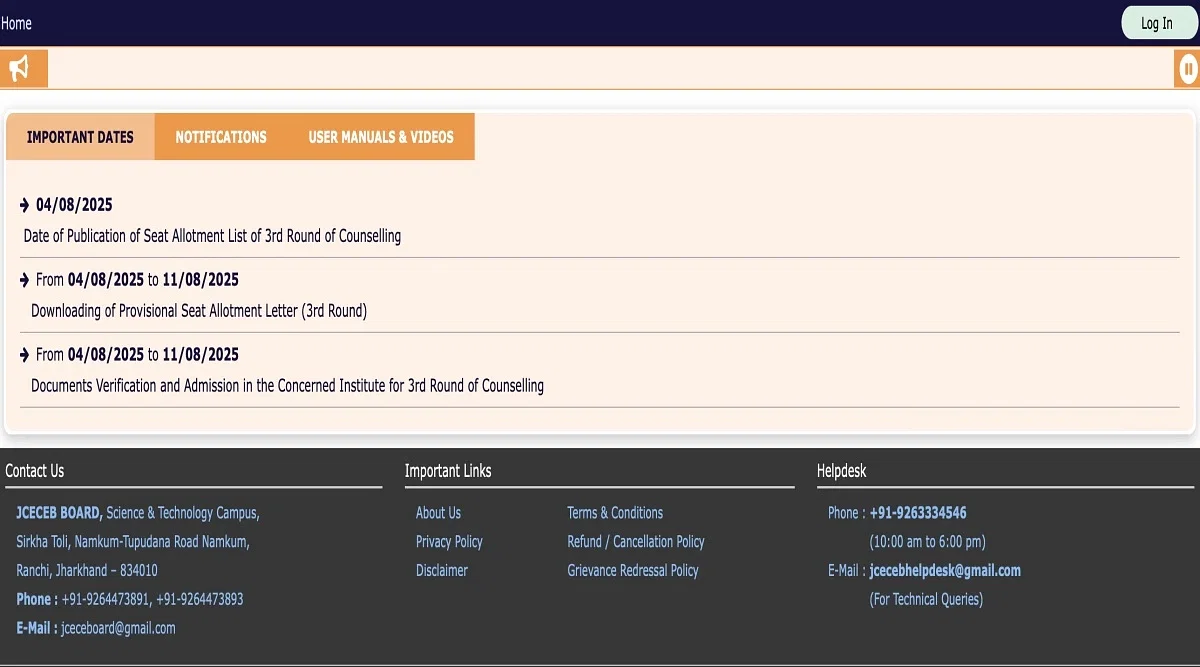The height and width of the screenshot is (667, 1200).
Task: Open the Grievance Redressal Policy link
Action: [633, 571]
